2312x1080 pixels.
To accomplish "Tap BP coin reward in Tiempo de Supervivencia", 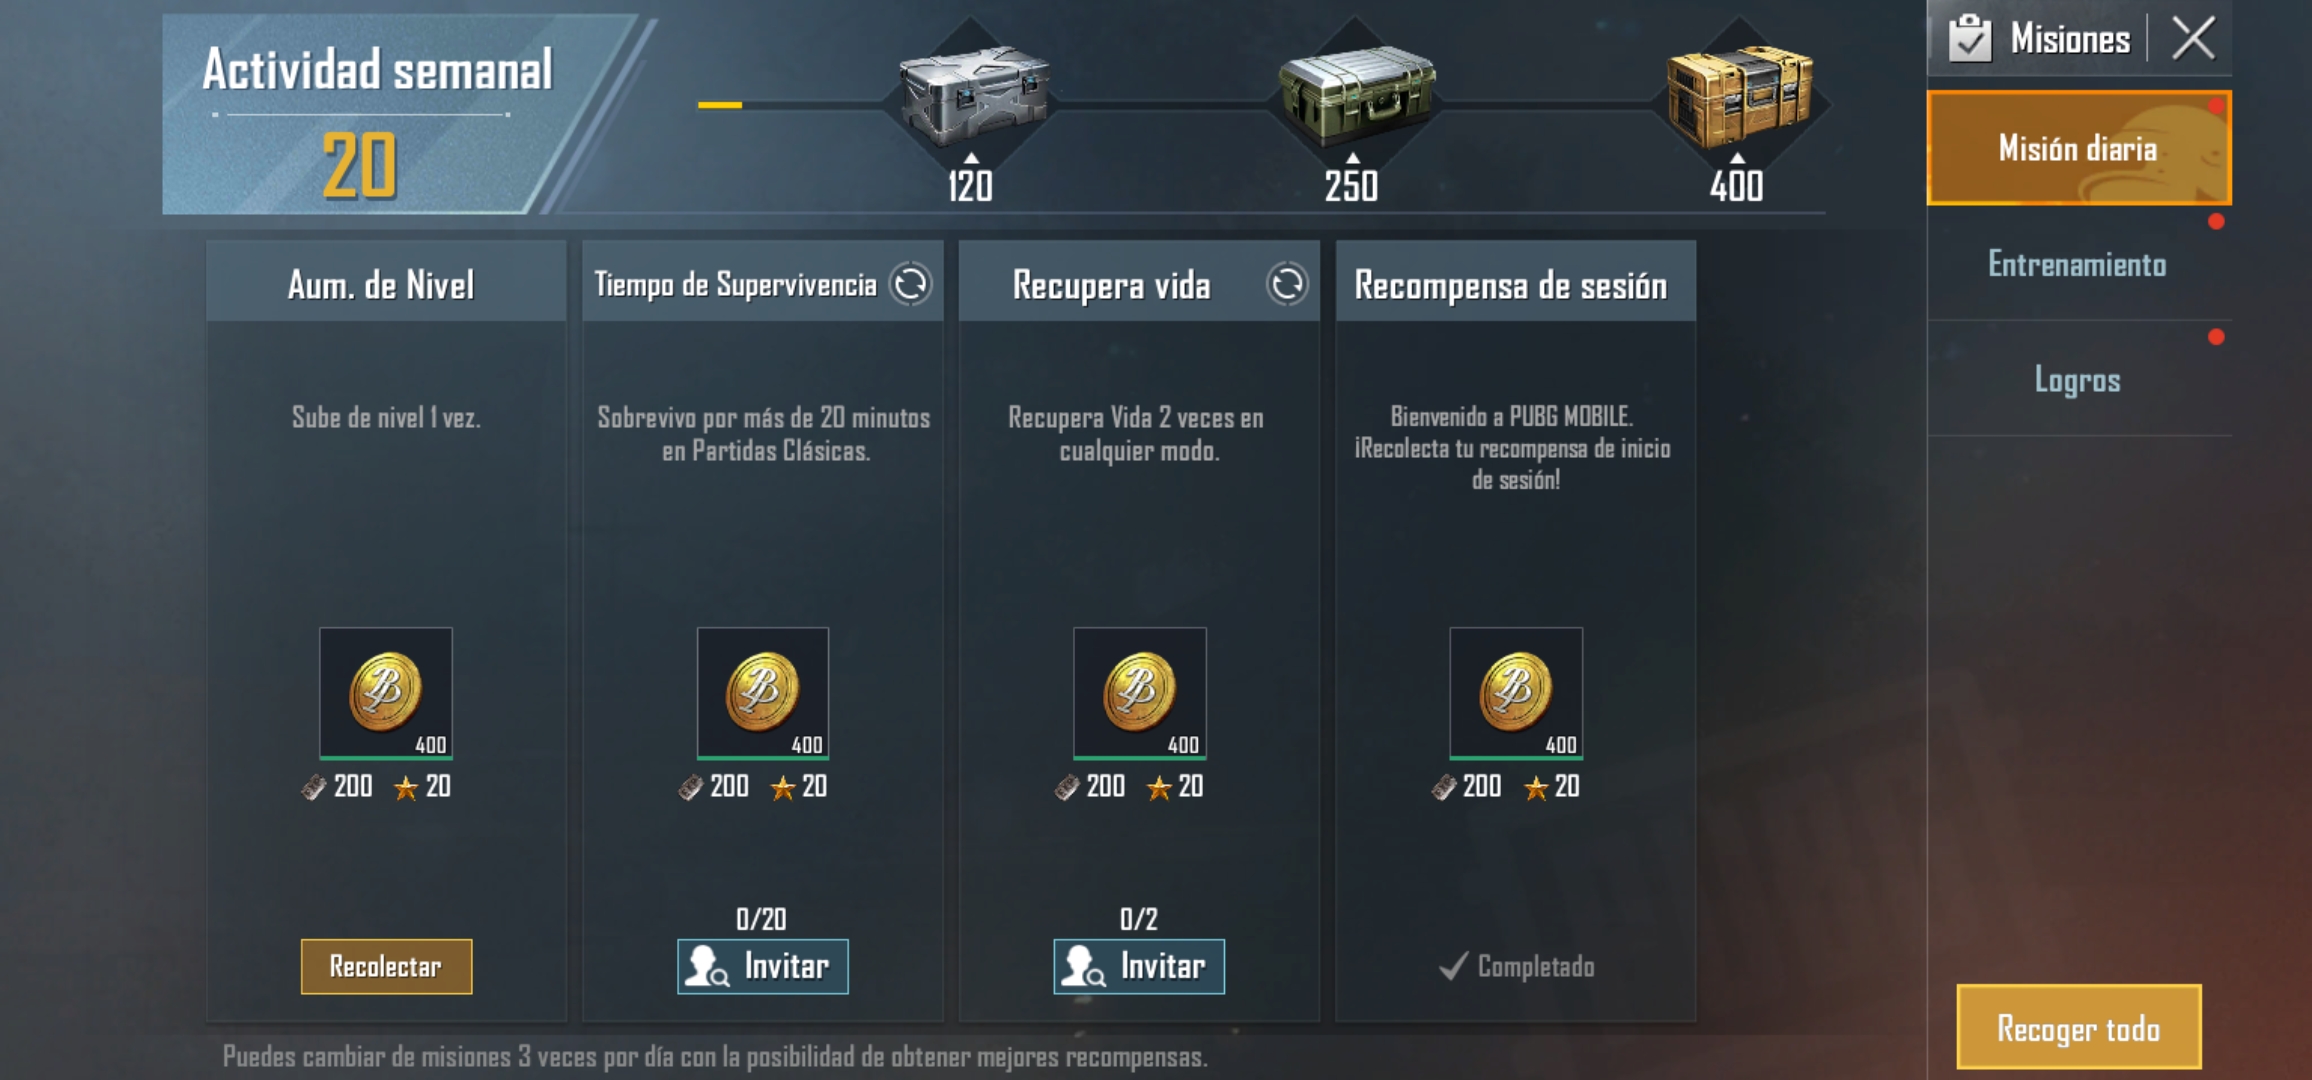I will click(763, 693).
